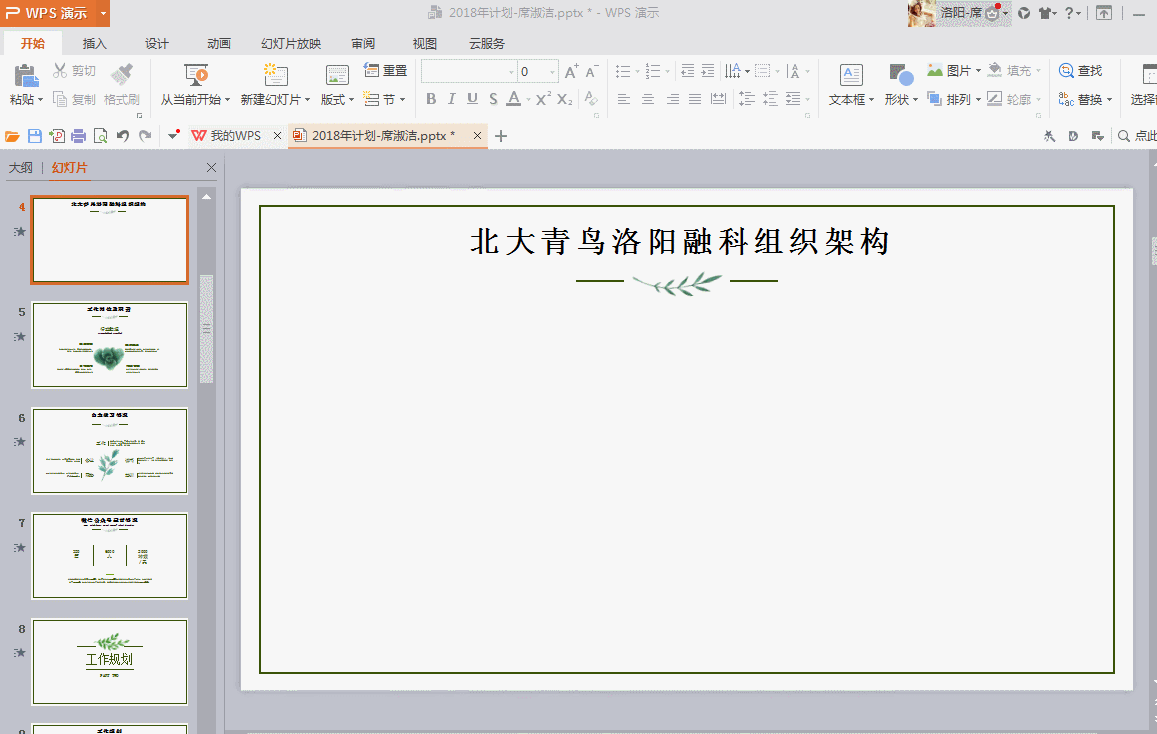Apply the font color A swatch
The width and height of the screenshot is (1157, 734).
click(x=514, y=99)
